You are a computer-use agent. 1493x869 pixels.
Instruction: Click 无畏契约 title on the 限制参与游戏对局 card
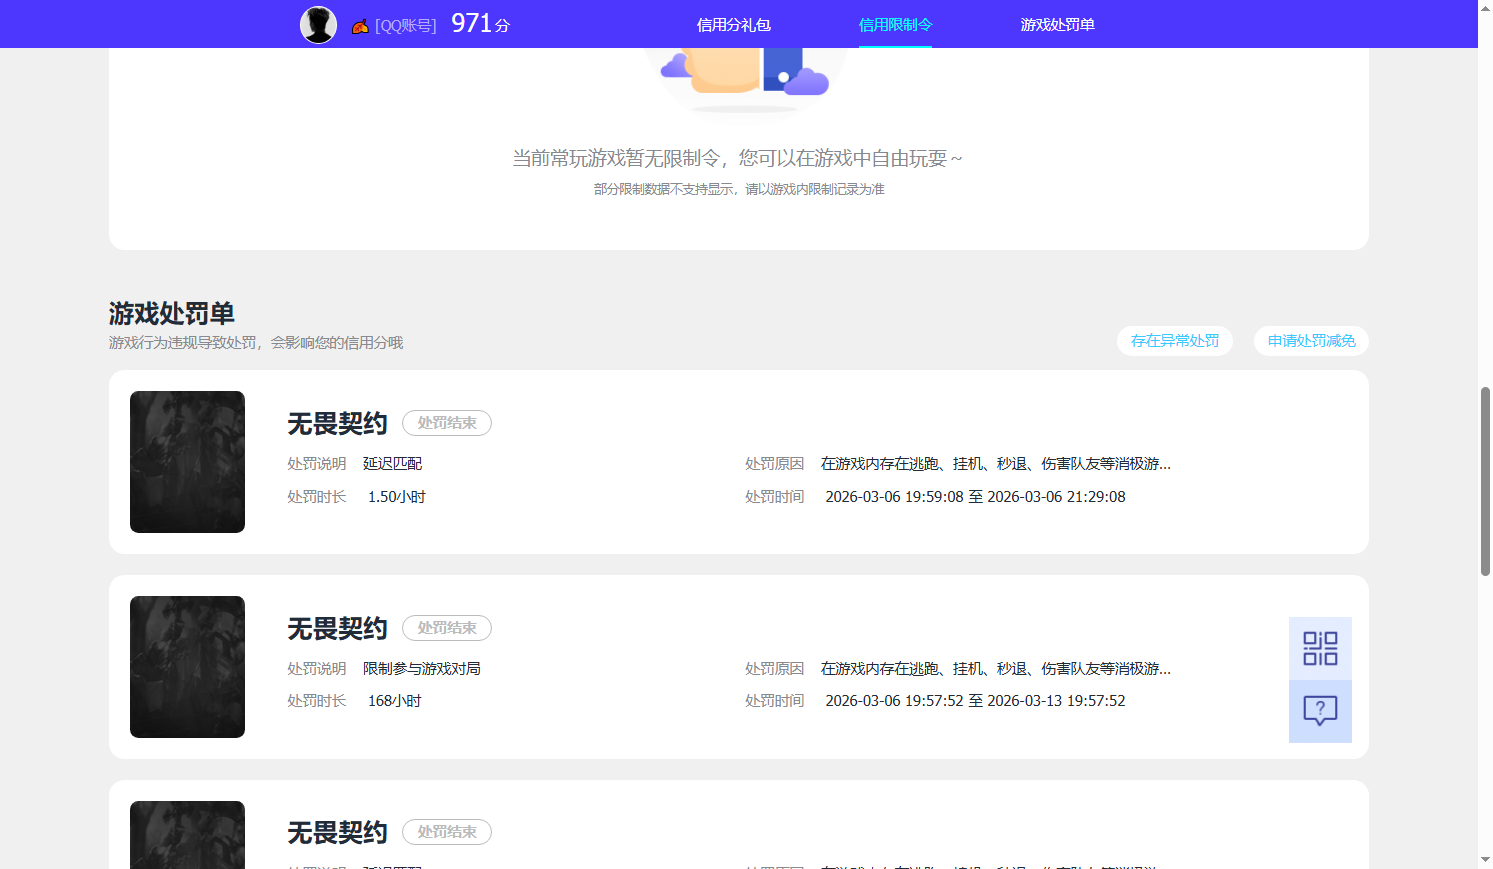coord(337,629)
